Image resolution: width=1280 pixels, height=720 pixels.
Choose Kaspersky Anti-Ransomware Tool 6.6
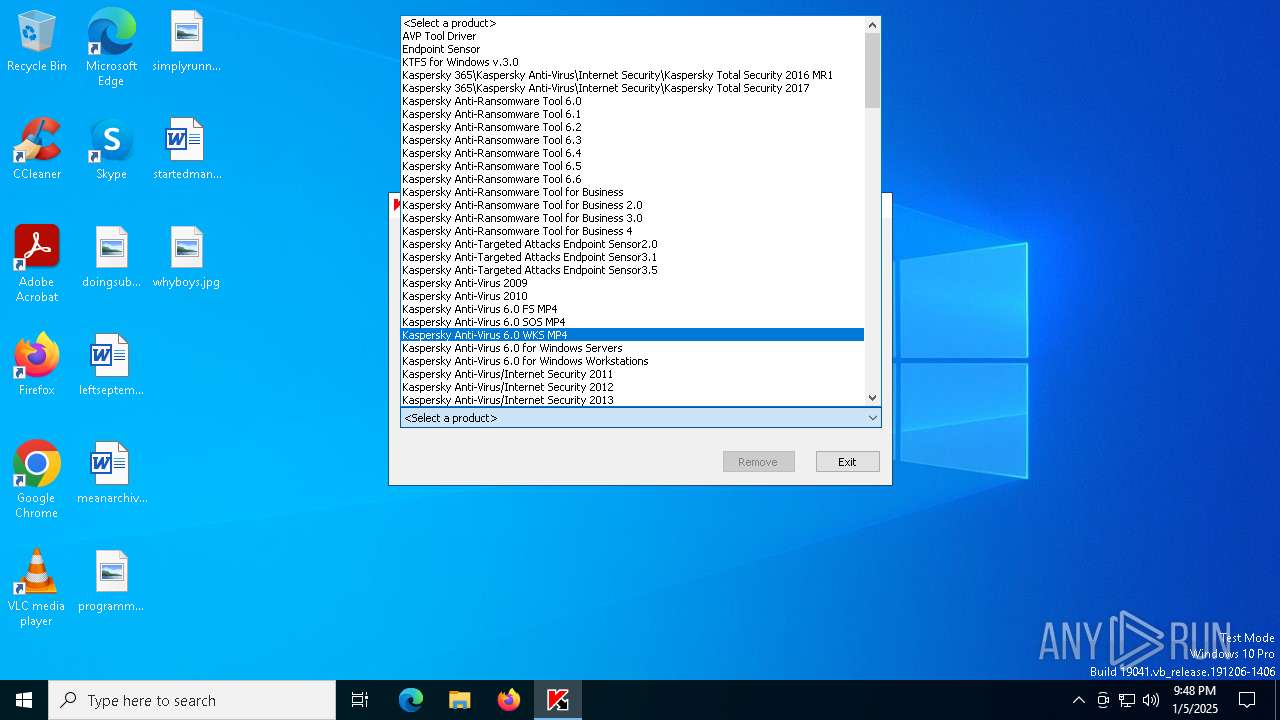[x=632, y=179]
